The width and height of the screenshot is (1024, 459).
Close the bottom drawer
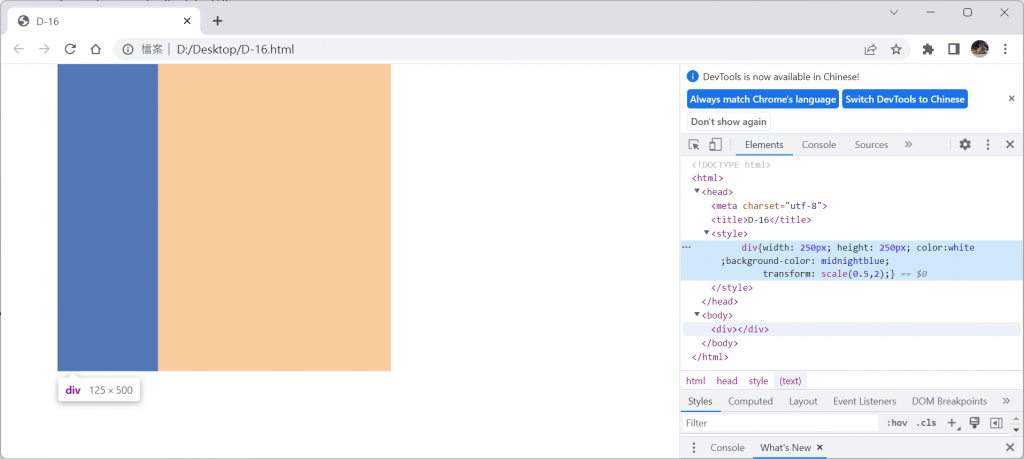coord(1010,448)
